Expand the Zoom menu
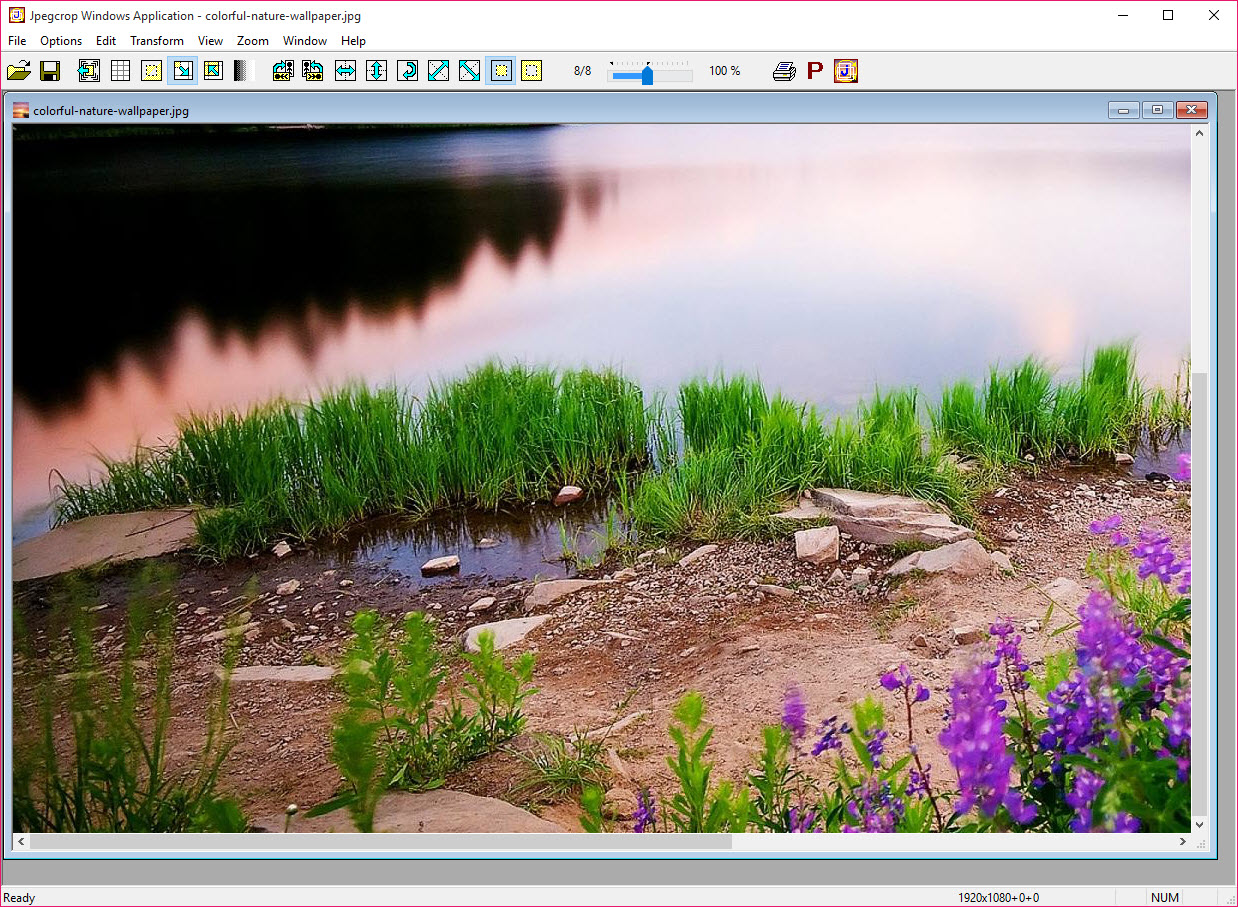 pyautogui.click(x=253, y=41)
